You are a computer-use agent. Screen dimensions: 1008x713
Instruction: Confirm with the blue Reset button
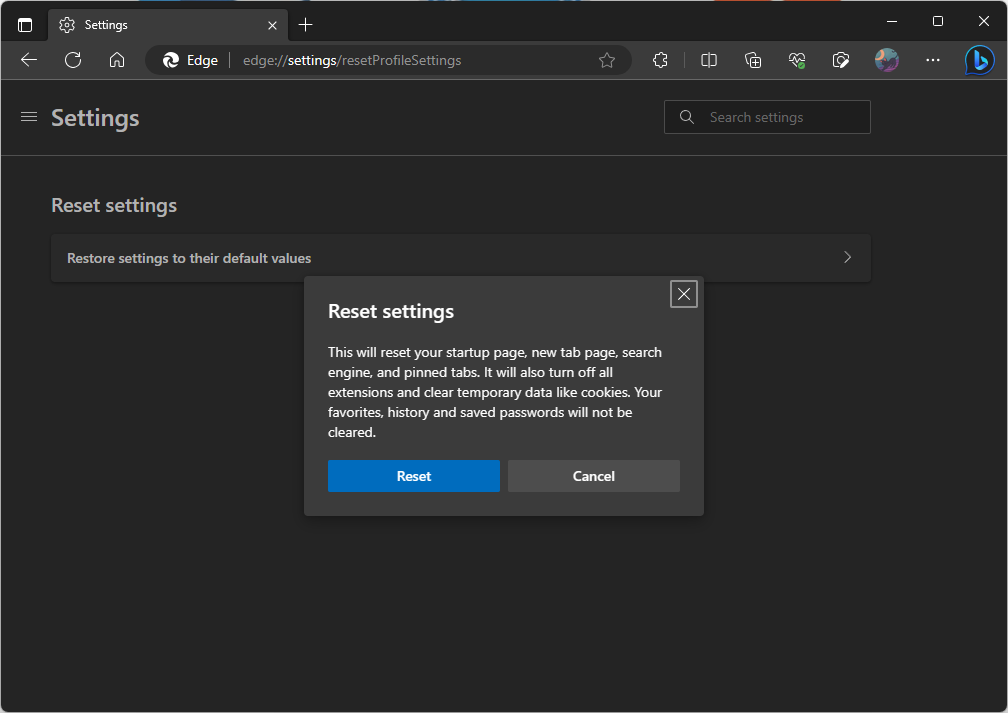[x=413, y=476]
